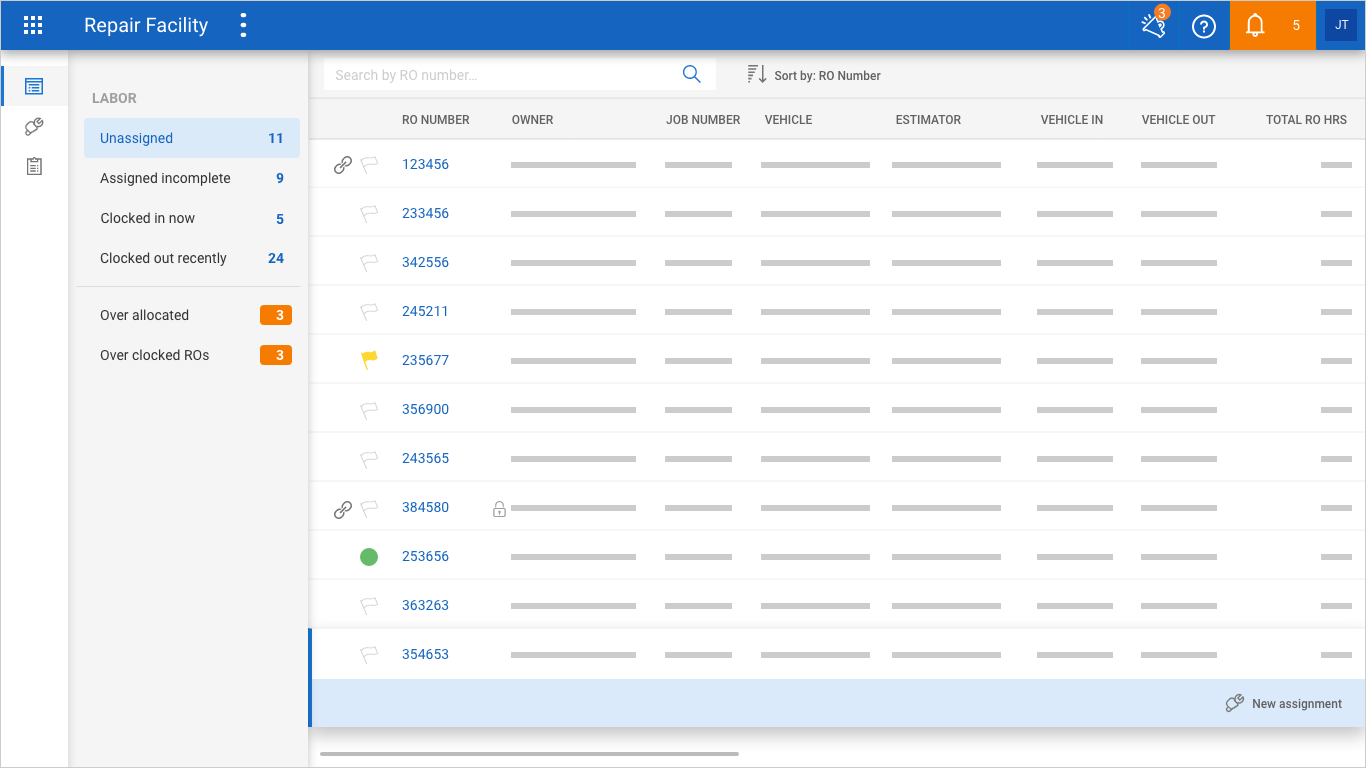Open the wrench assignments icon in left rail
The image size is (1366, 768).
pyautogui.click(x=34, y=127)
